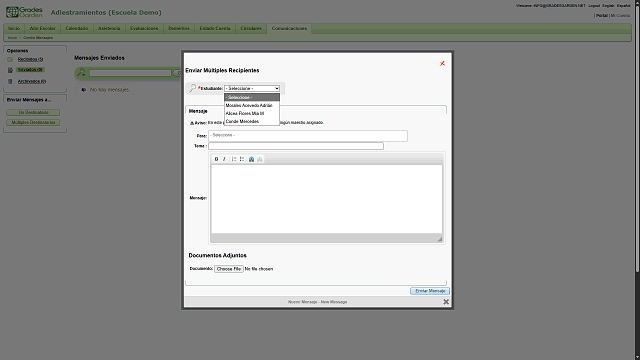640x360 pixels.
Task: Open the Deméritos tab
Action: click(x=179, y=29)
